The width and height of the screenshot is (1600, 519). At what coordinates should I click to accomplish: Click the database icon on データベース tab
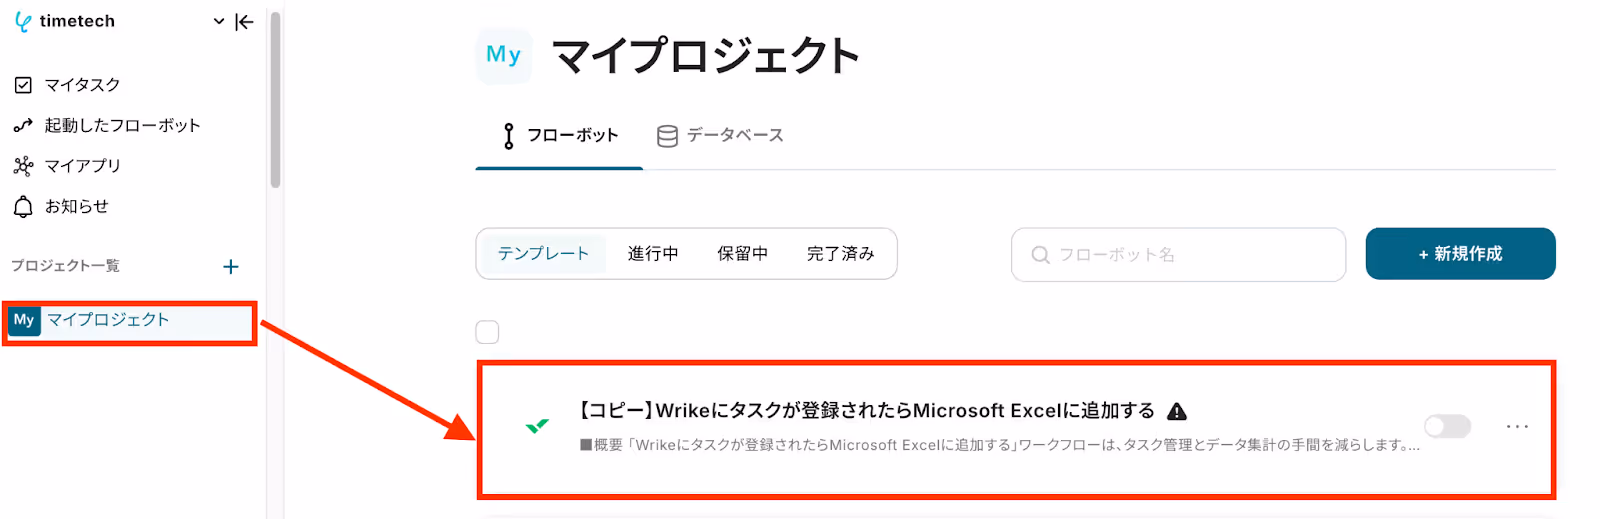point(667,136)
